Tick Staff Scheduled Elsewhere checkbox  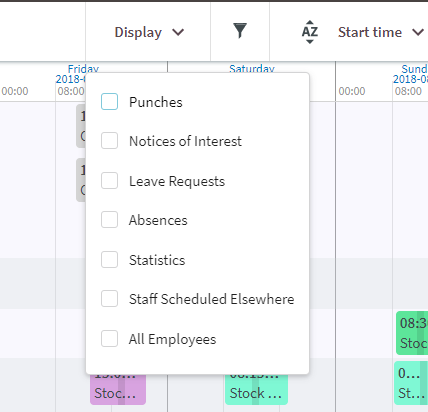click(x=109, y=299)
